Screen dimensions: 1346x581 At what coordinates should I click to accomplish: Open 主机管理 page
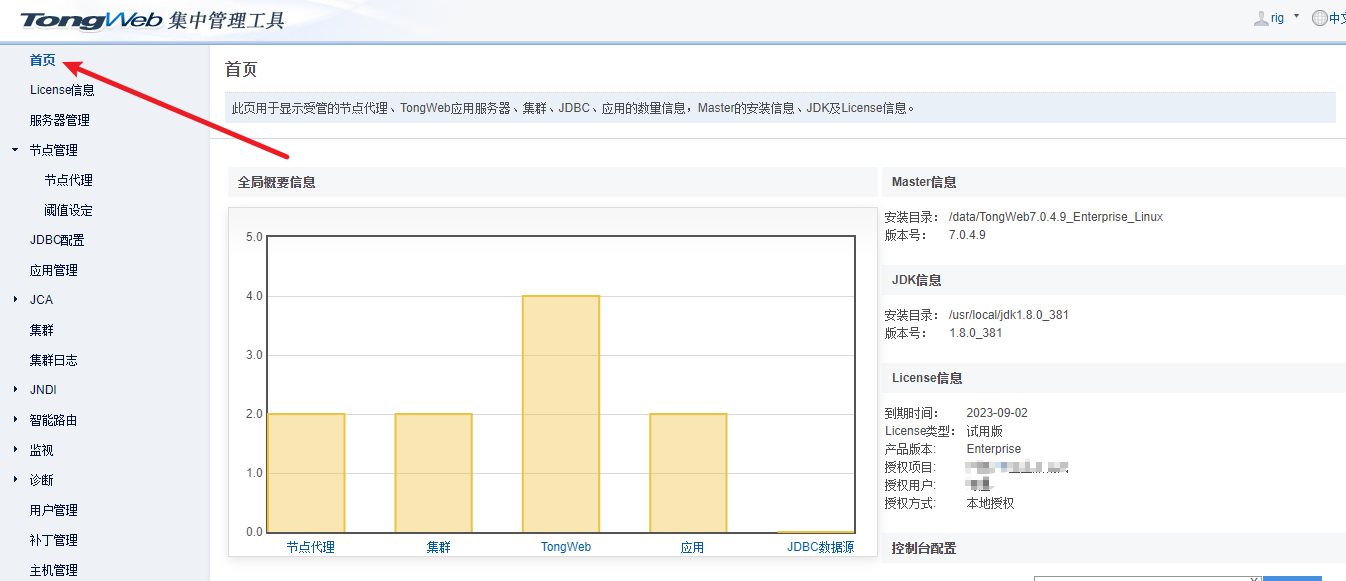pyautogui.click(x=54, y=570)
